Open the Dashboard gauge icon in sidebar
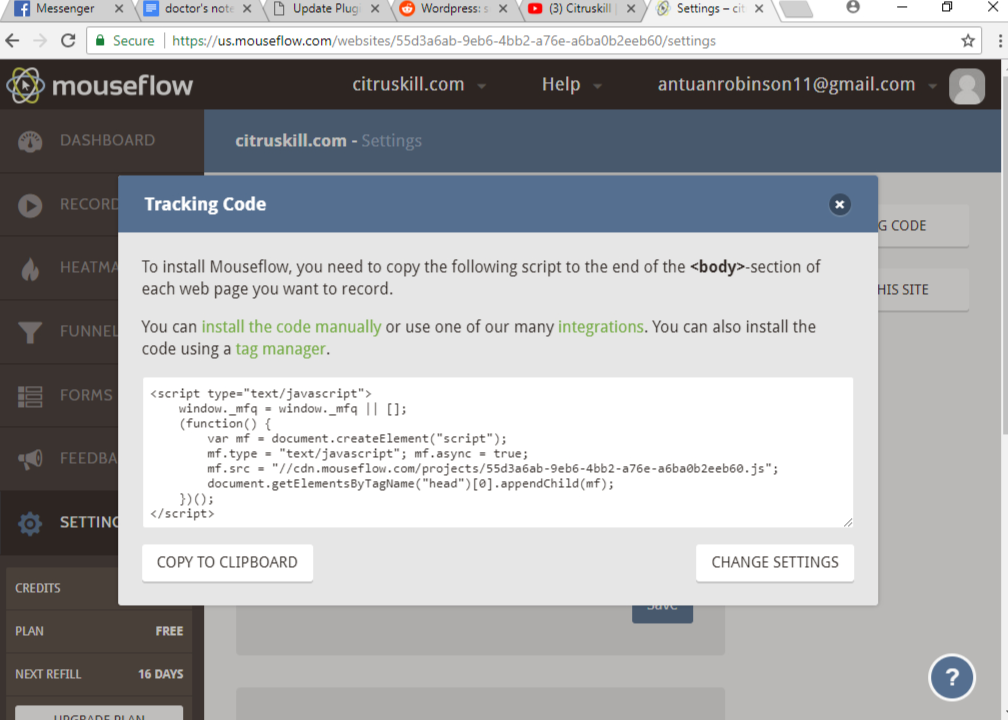This screenshot has height=720, width=1008. point(30,141)
